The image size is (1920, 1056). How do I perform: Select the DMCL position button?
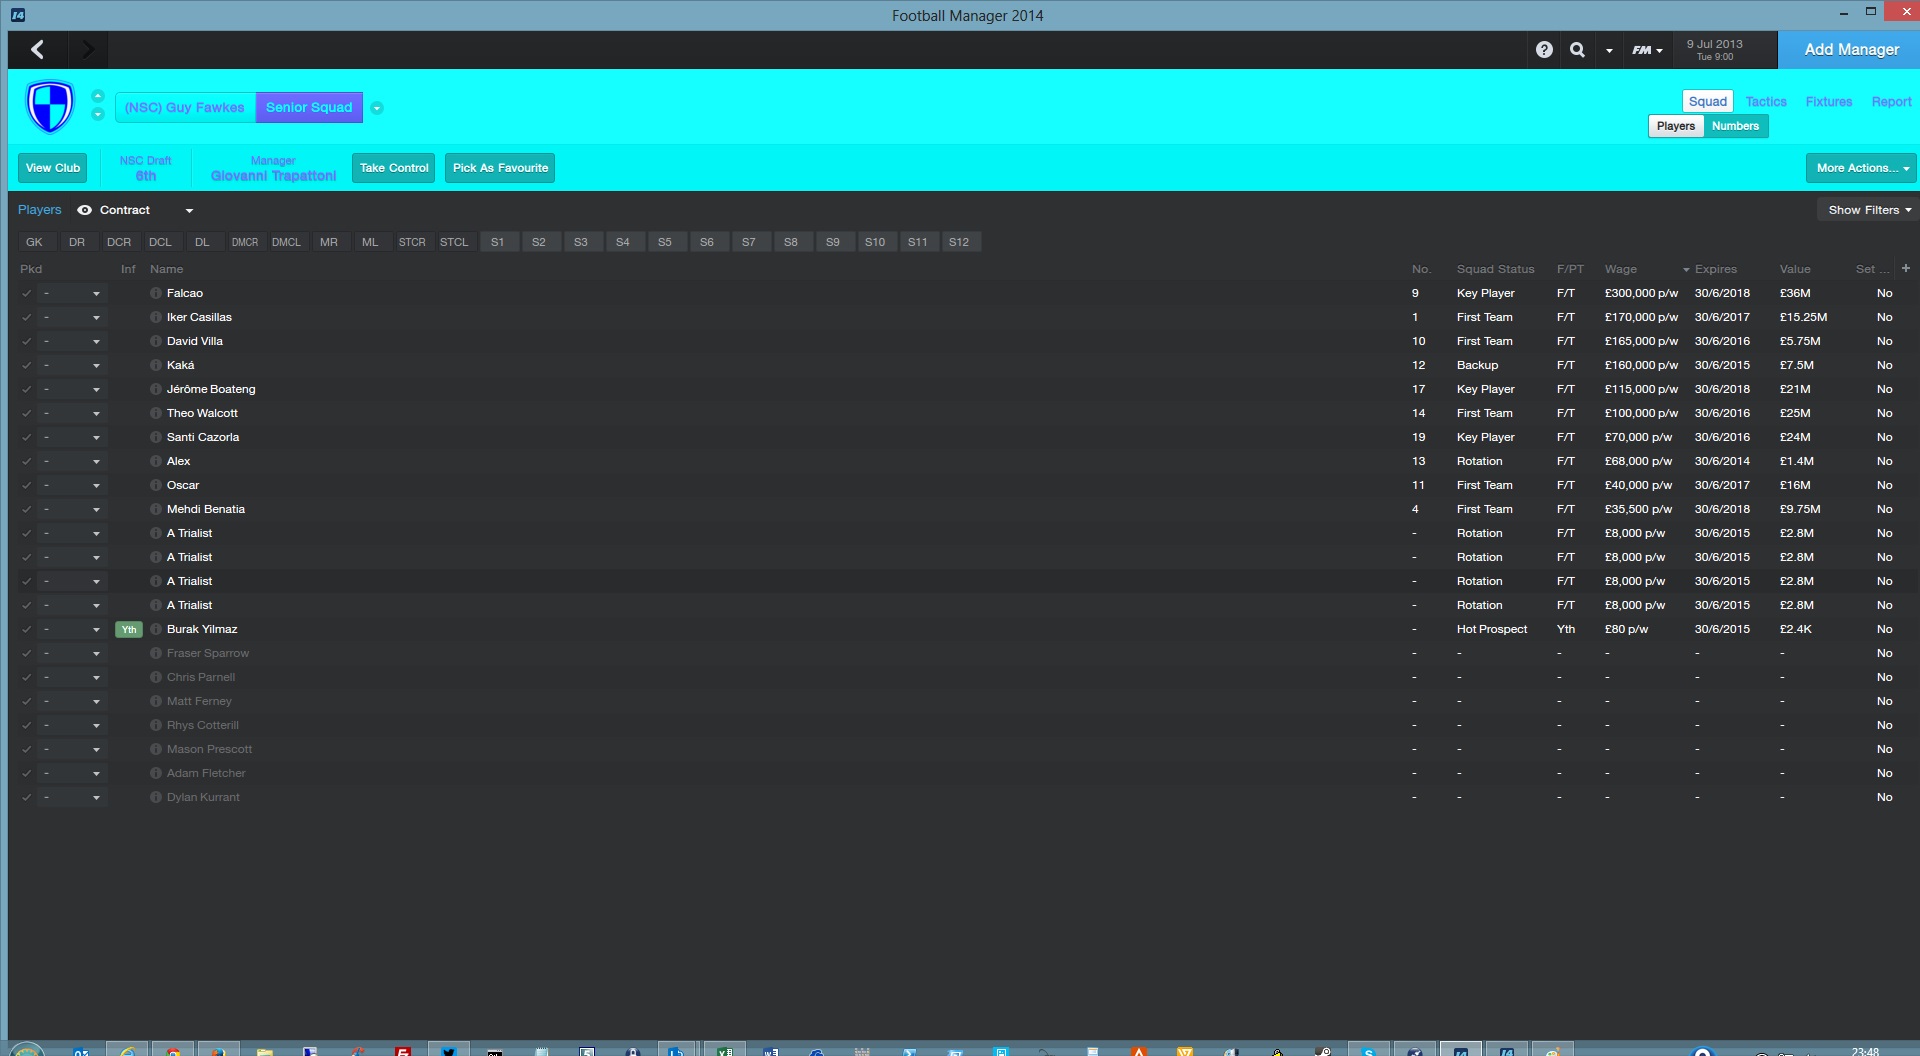click(x=286, y=242)
